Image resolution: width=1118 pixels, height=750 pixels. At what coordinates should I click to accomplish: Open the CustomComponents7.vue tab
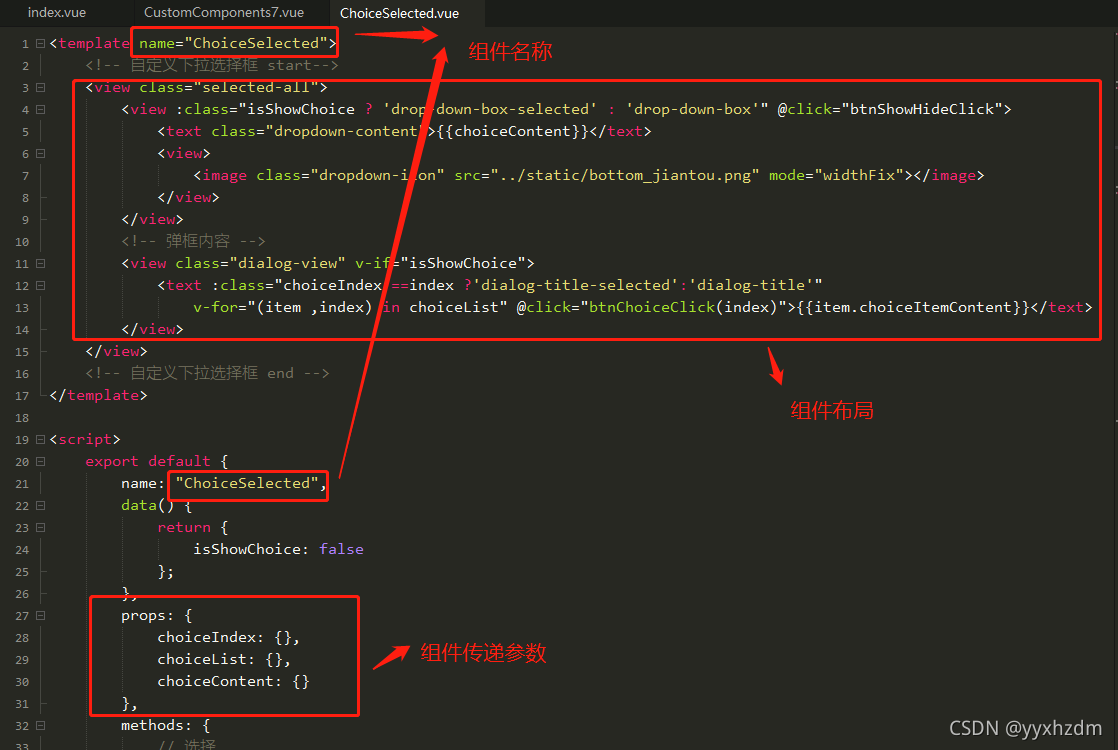[x=224, y=13]
